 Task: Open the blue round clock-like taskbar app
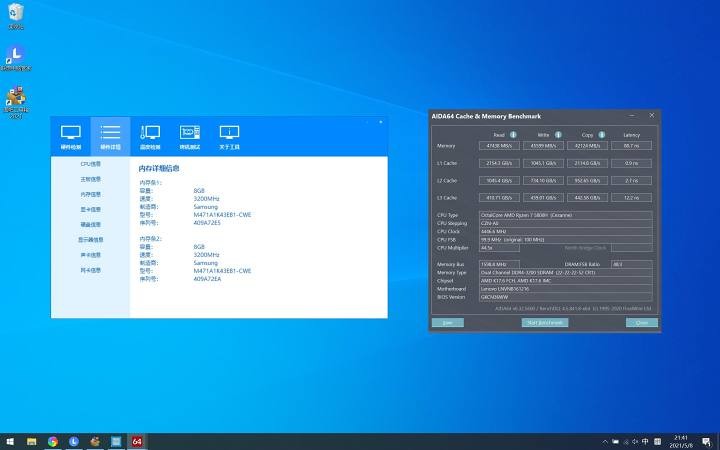[74, 442]
